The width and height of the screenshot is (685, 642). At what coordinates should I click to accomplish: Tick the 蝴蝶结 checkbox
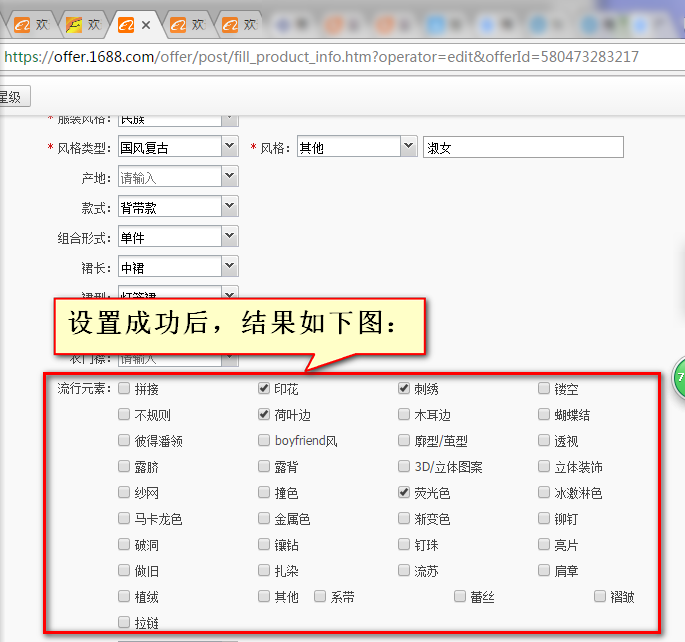click(544, 414)
